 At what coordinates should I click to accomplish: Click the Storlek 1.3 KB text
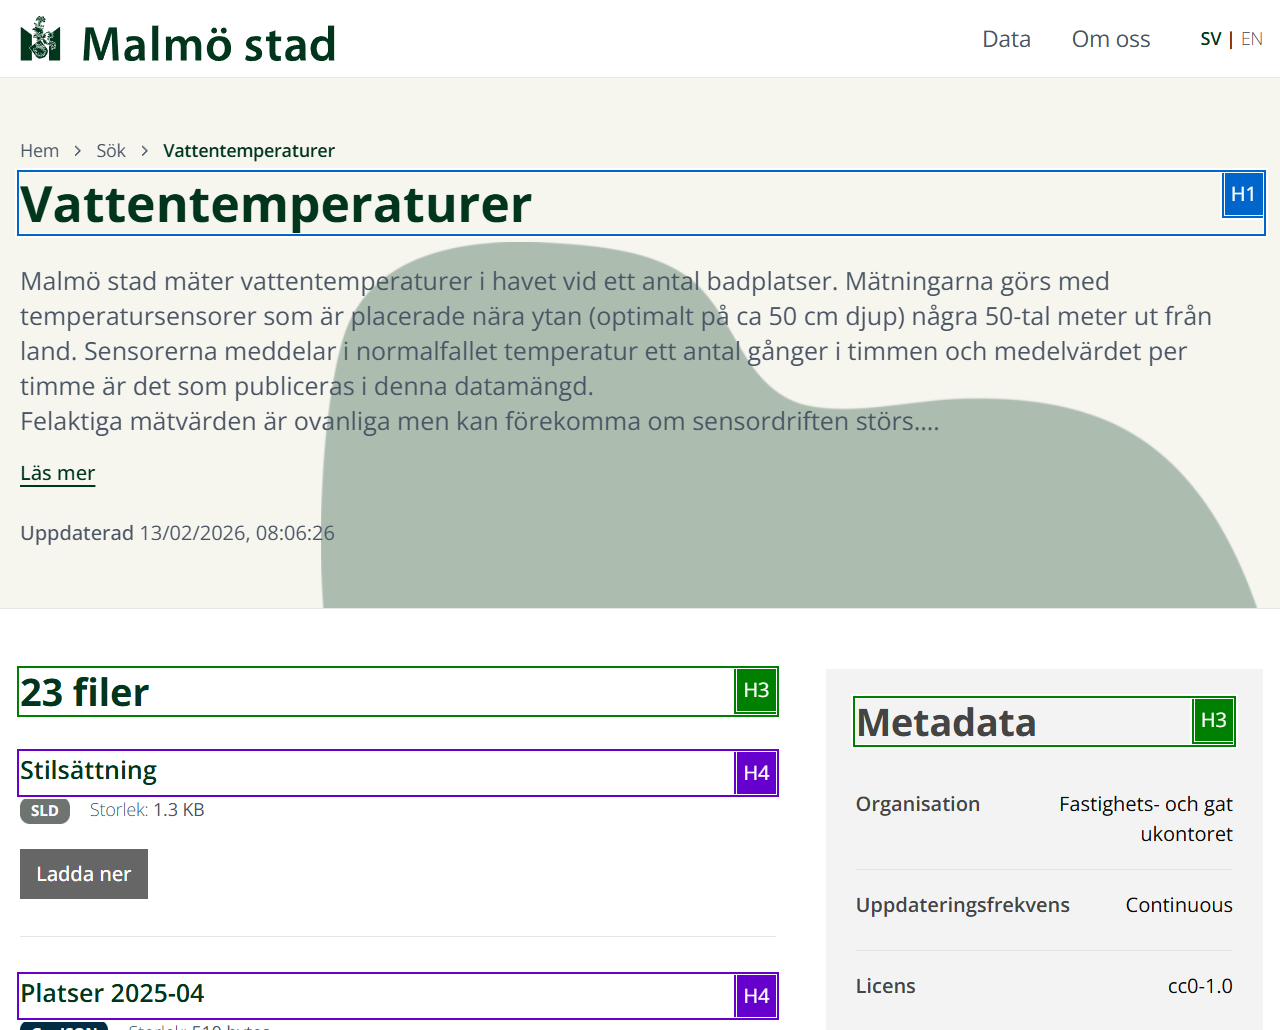[x=147, y=810]
